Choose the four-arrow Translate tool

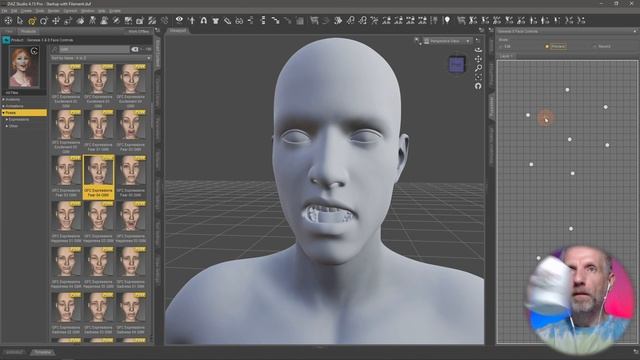pyautogui.click(x=56, y=20)
